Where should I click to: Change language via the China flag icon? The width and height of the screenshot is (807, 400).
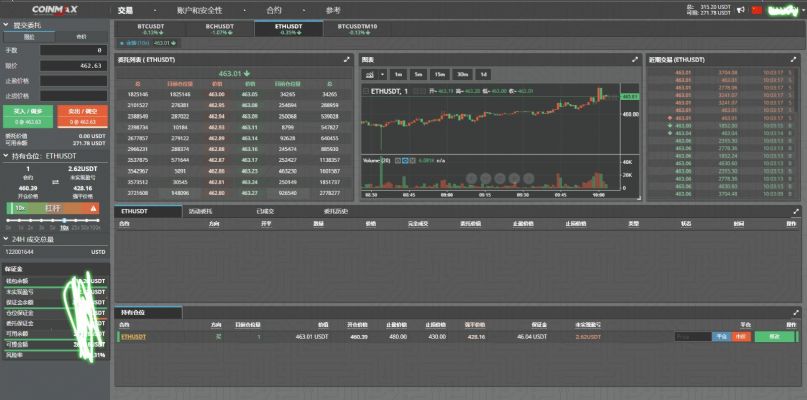tap(757, 10)
